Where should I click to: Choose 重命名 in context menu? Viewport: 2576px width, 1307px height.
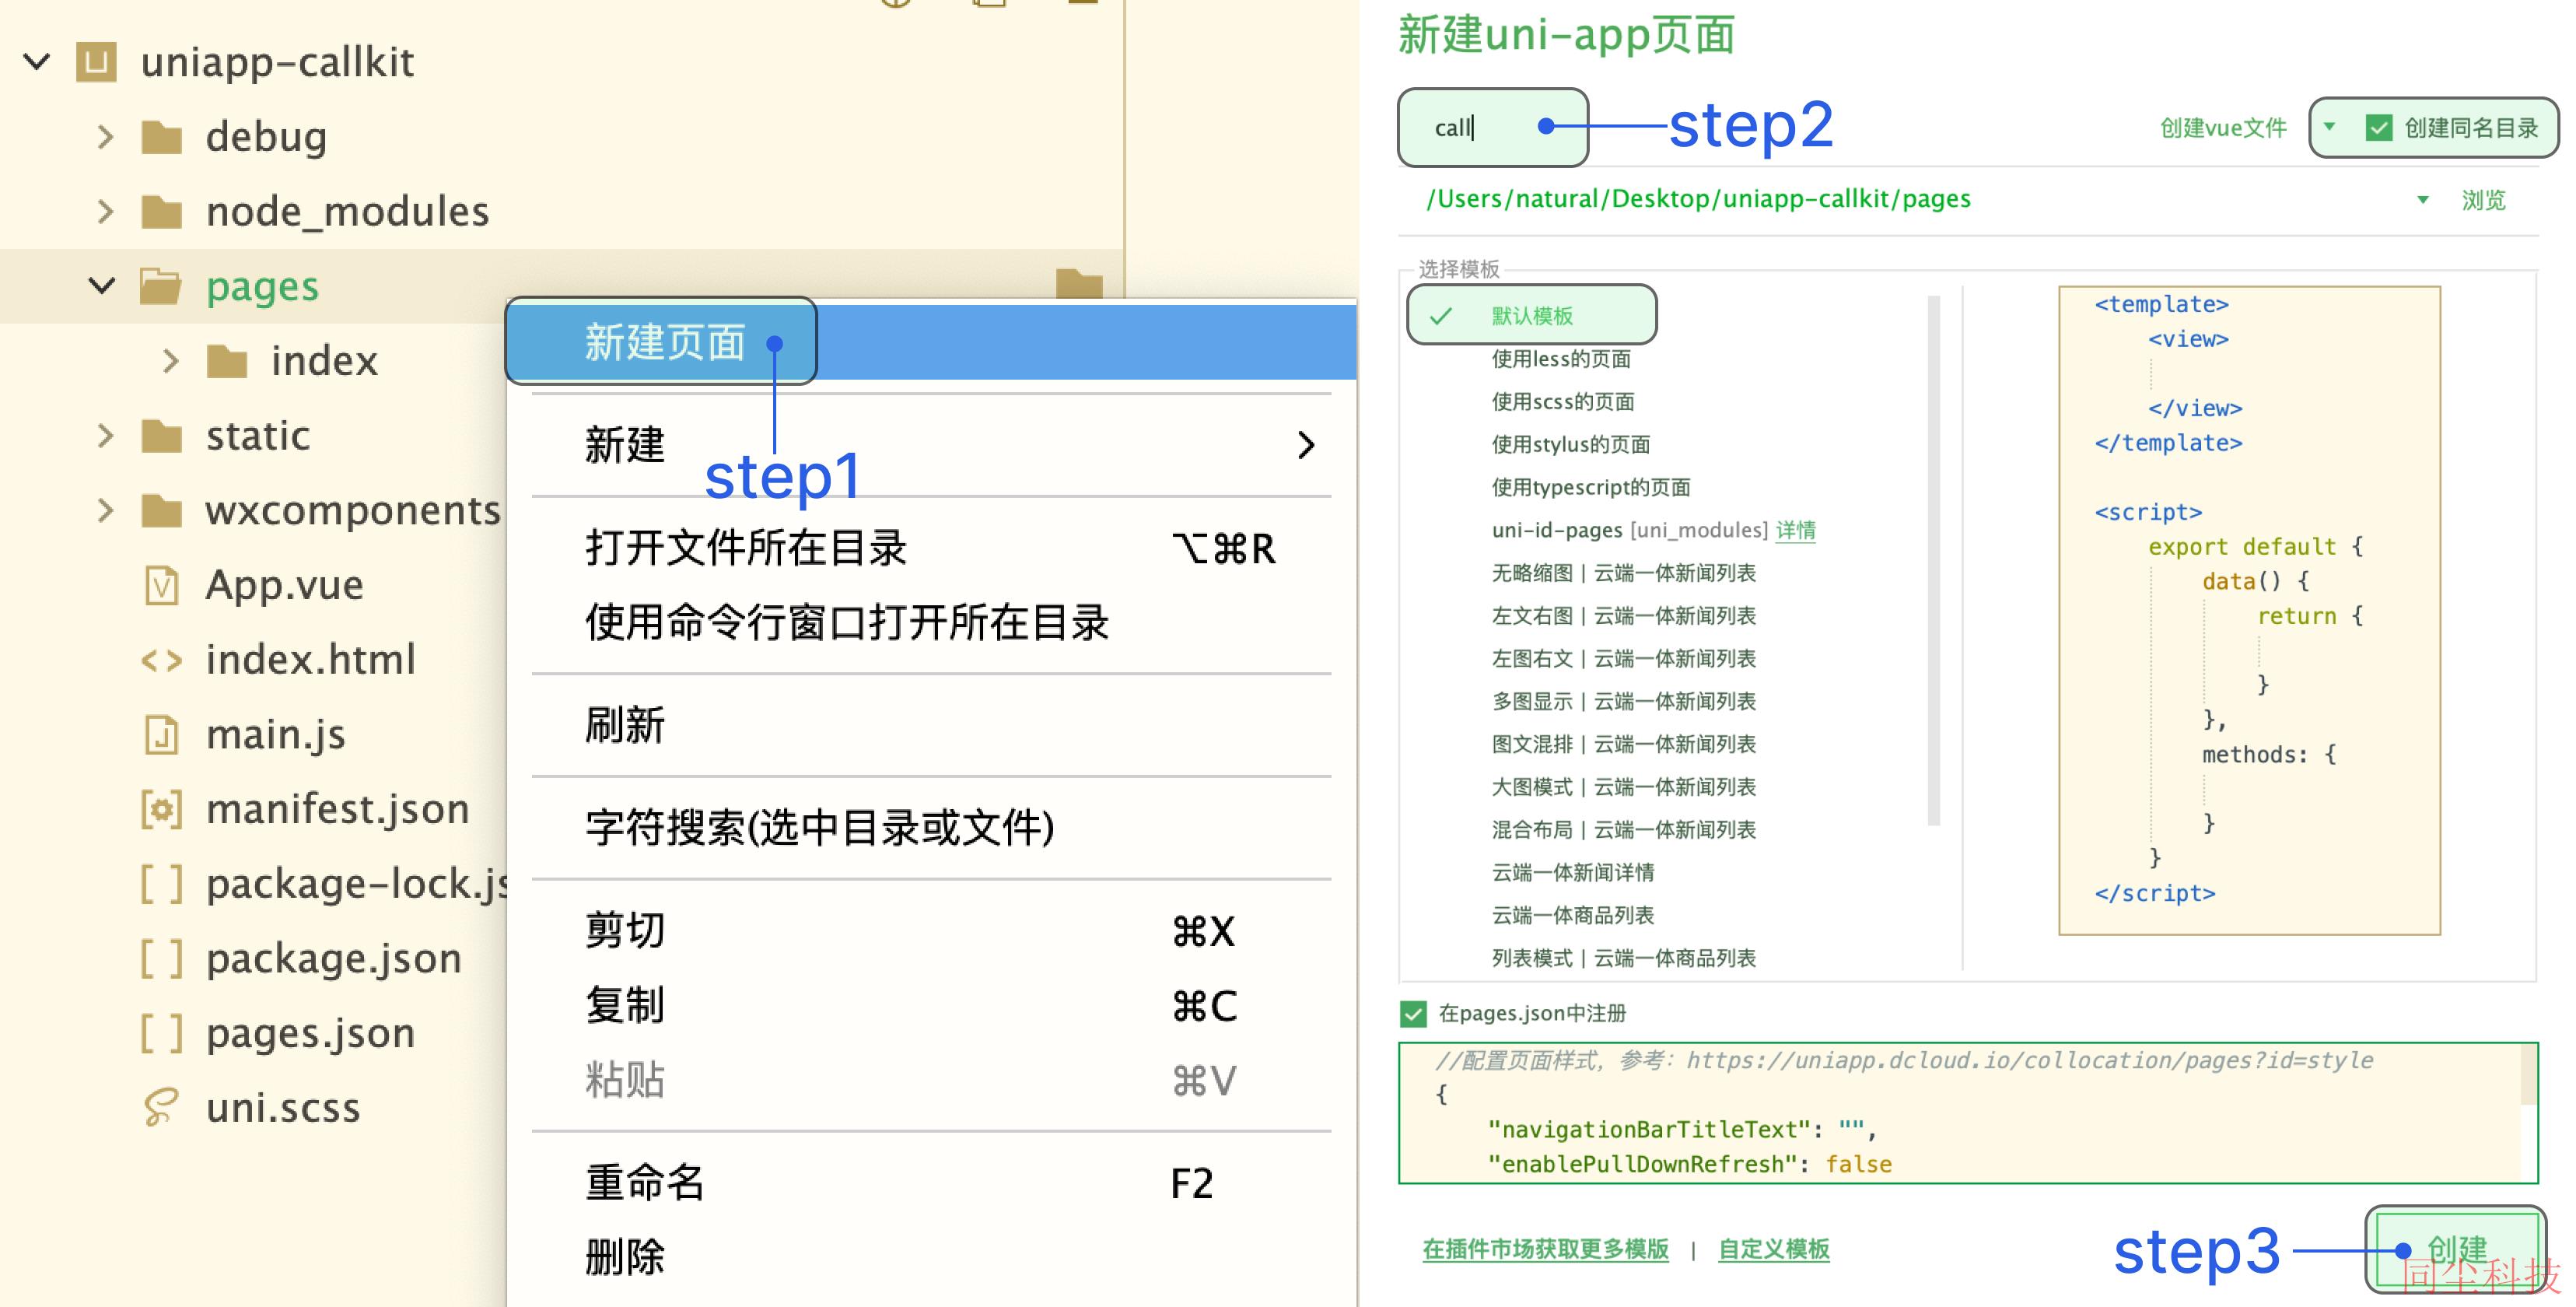(x=931, y=1183)
